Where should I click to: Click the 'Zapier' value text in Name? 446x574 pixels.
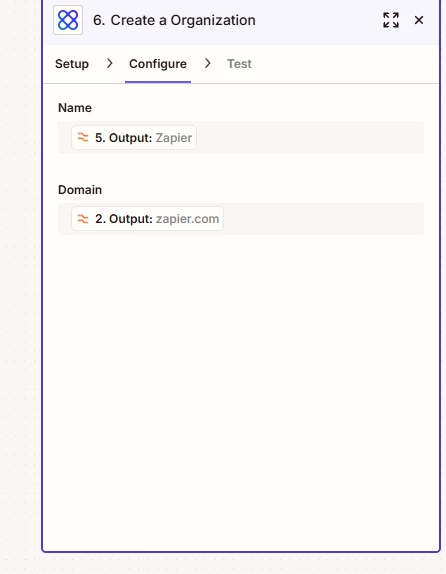(x=174, y=138)
